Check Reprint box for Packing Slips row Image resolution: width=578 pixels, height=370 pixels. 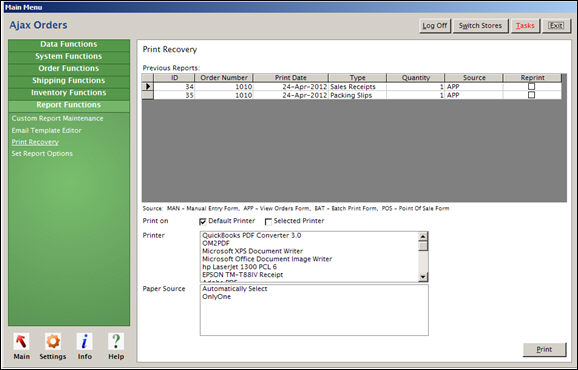[x=531, y=95]
